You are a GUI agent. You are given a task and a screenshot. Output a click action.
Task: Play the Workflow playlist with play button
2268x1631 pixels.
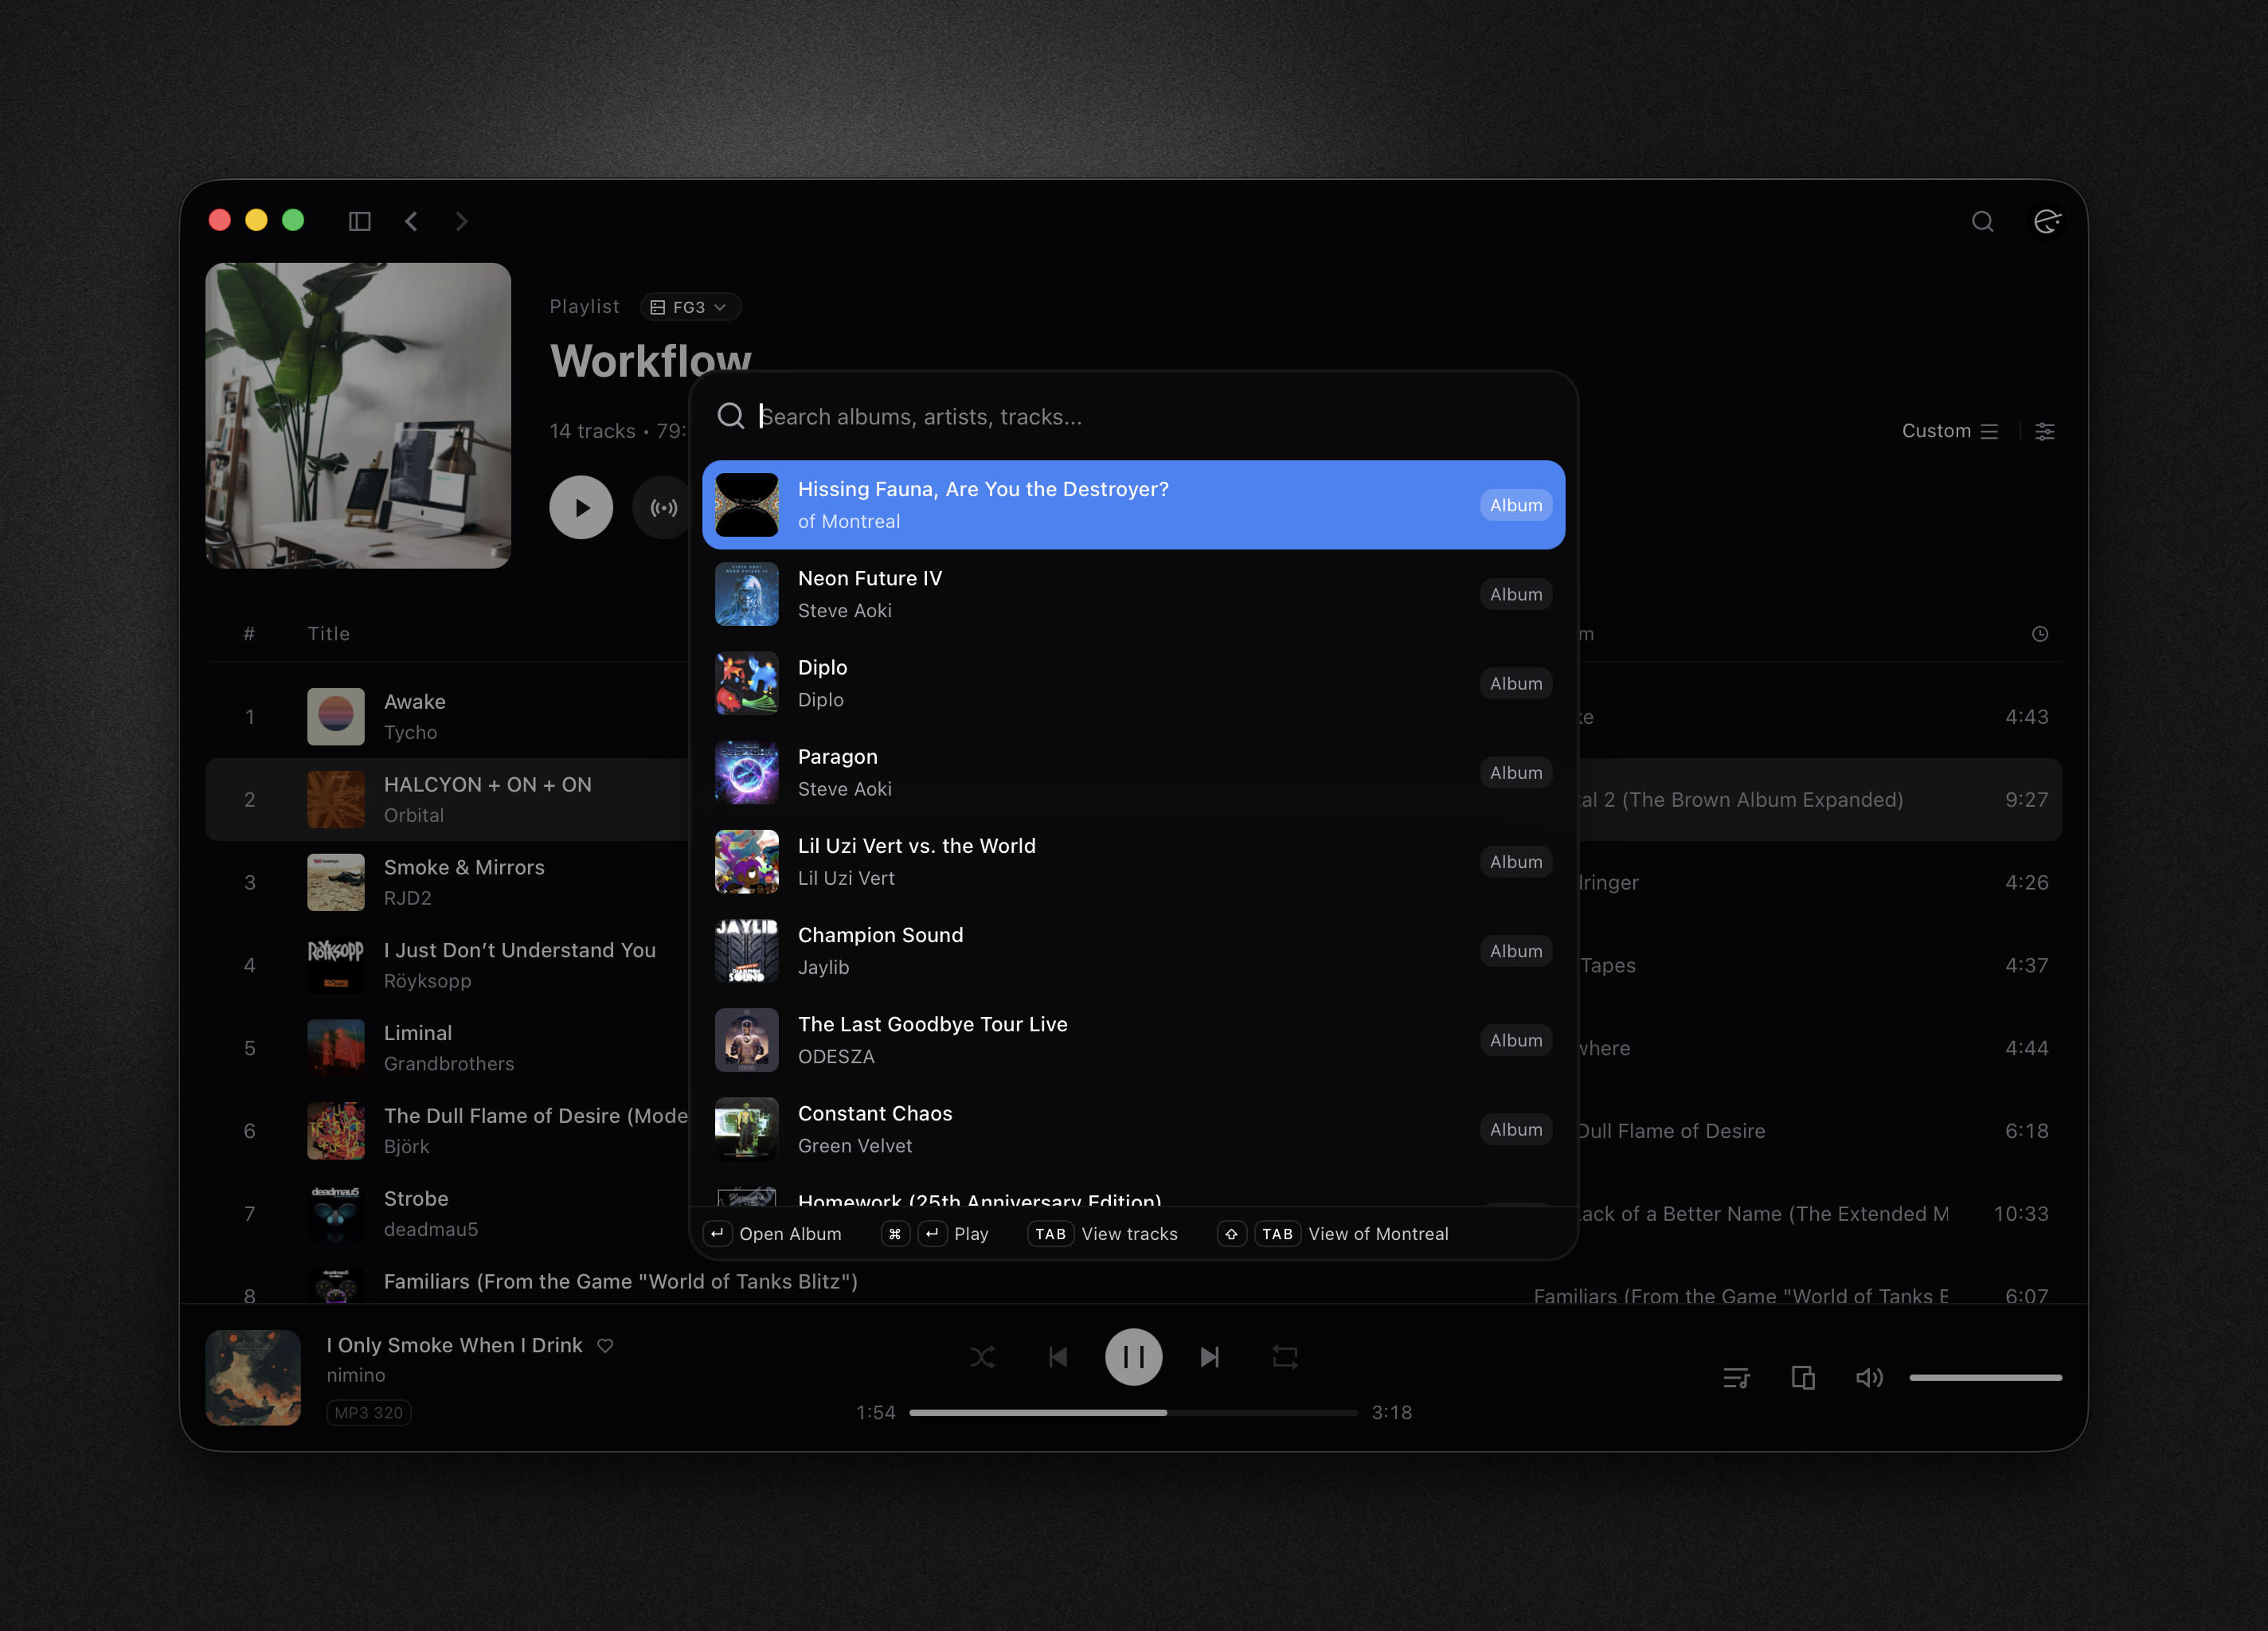pos(581,508)
